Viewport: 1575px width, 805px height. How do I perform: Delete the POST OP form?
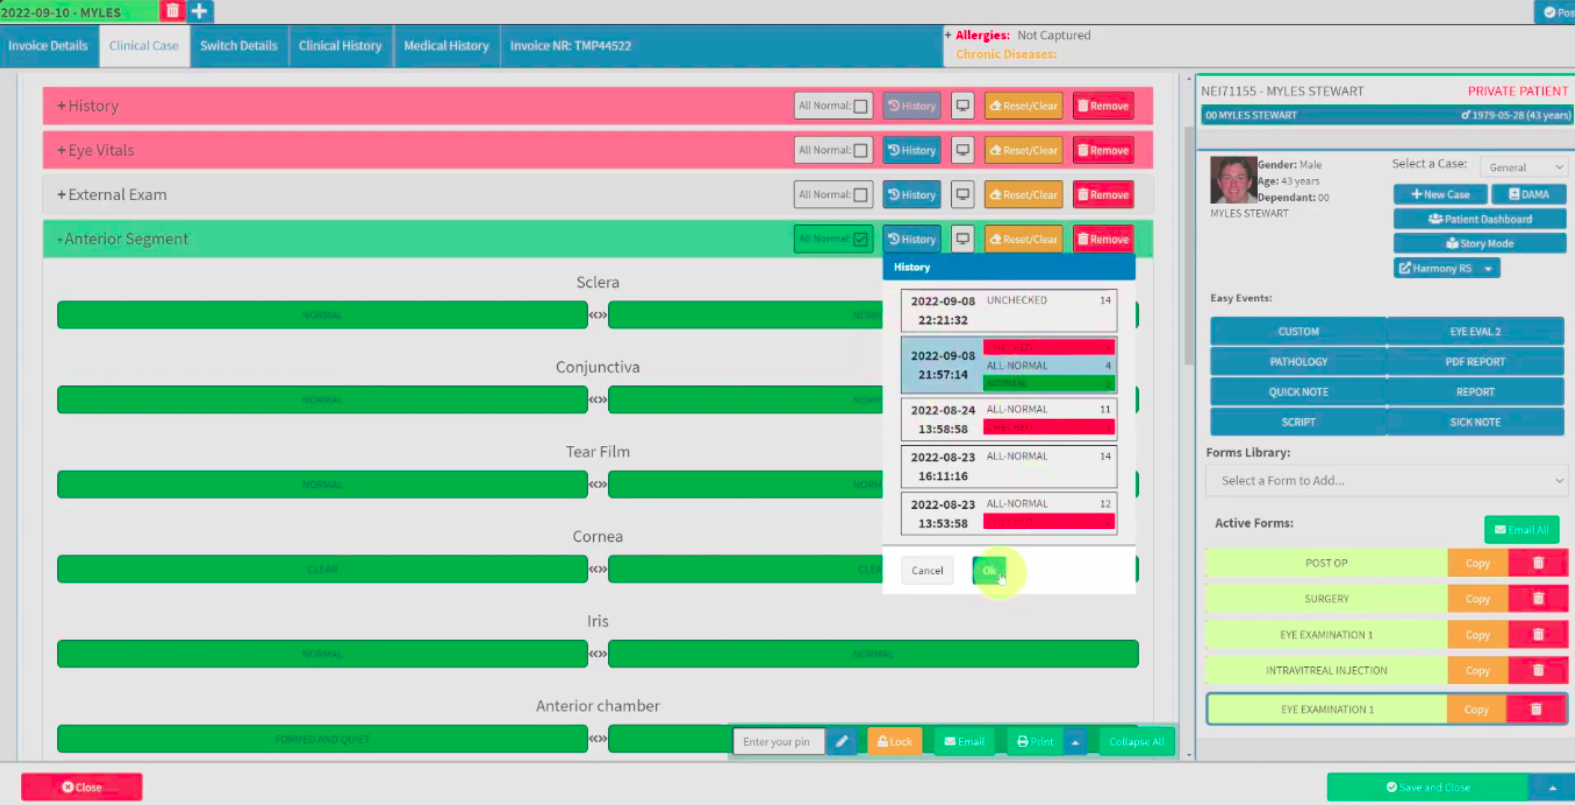coord(1538,563)
